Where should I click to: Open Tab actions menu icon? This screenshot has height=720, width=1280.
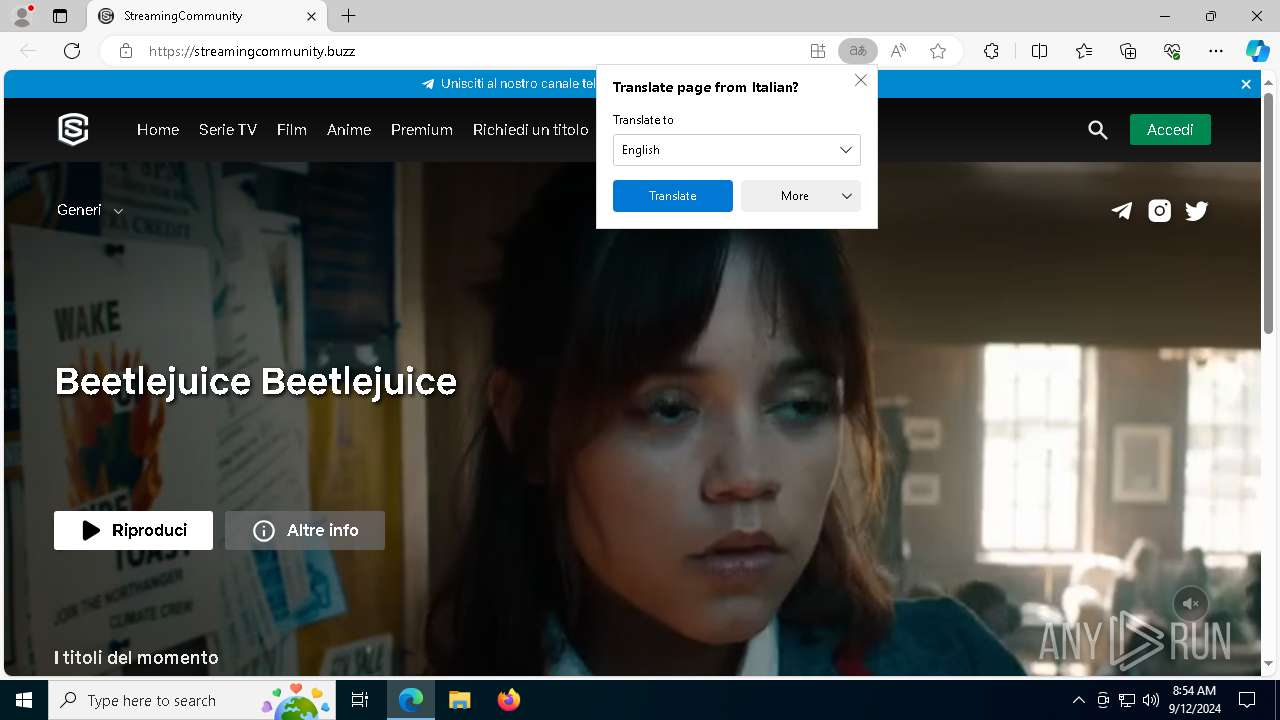(x=60, y=16)
